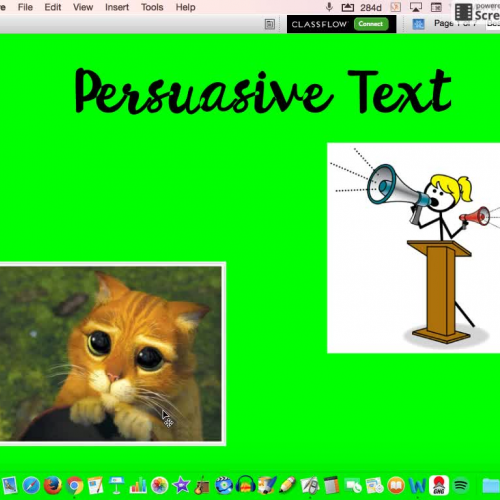The image size is (500, 500).
Task: Open the Tools menu
Action: [x=152, y=7]
